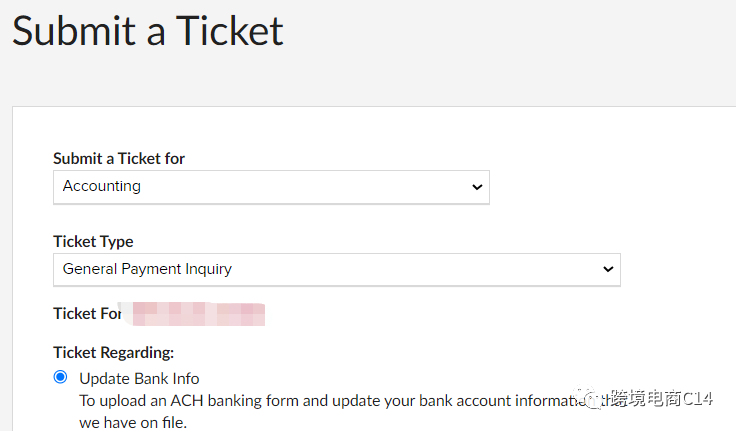Open the Accounting department dropdown

[x=270, y=187]
